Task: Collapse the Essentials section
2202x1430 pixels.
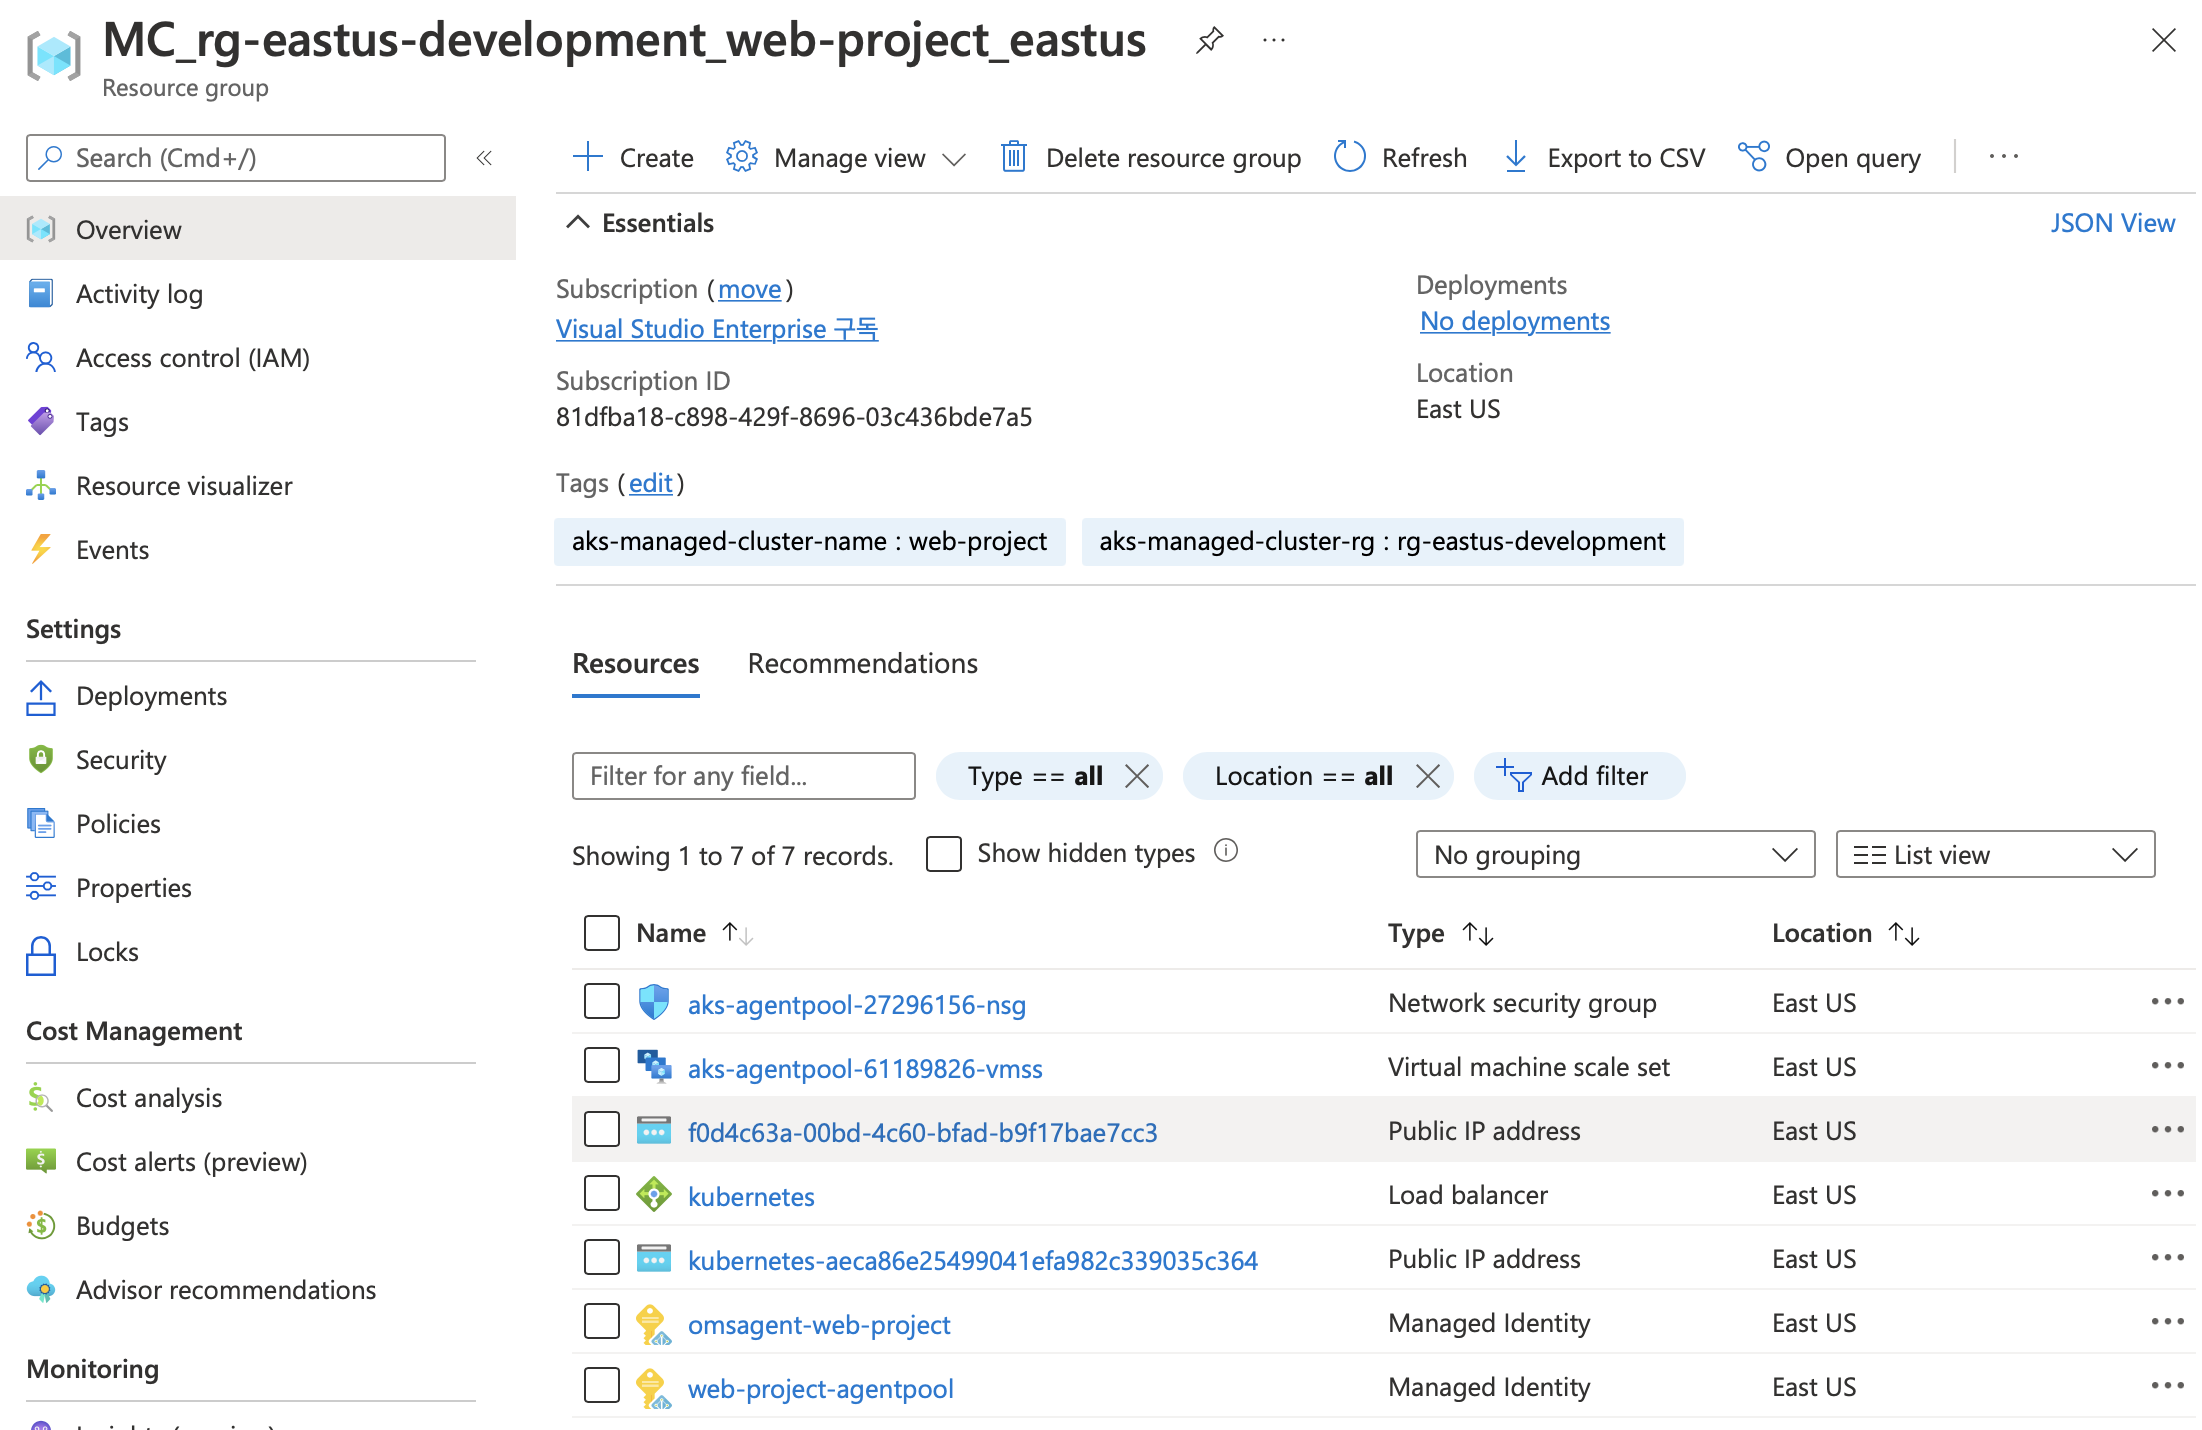Action: (x=578, y=223)
